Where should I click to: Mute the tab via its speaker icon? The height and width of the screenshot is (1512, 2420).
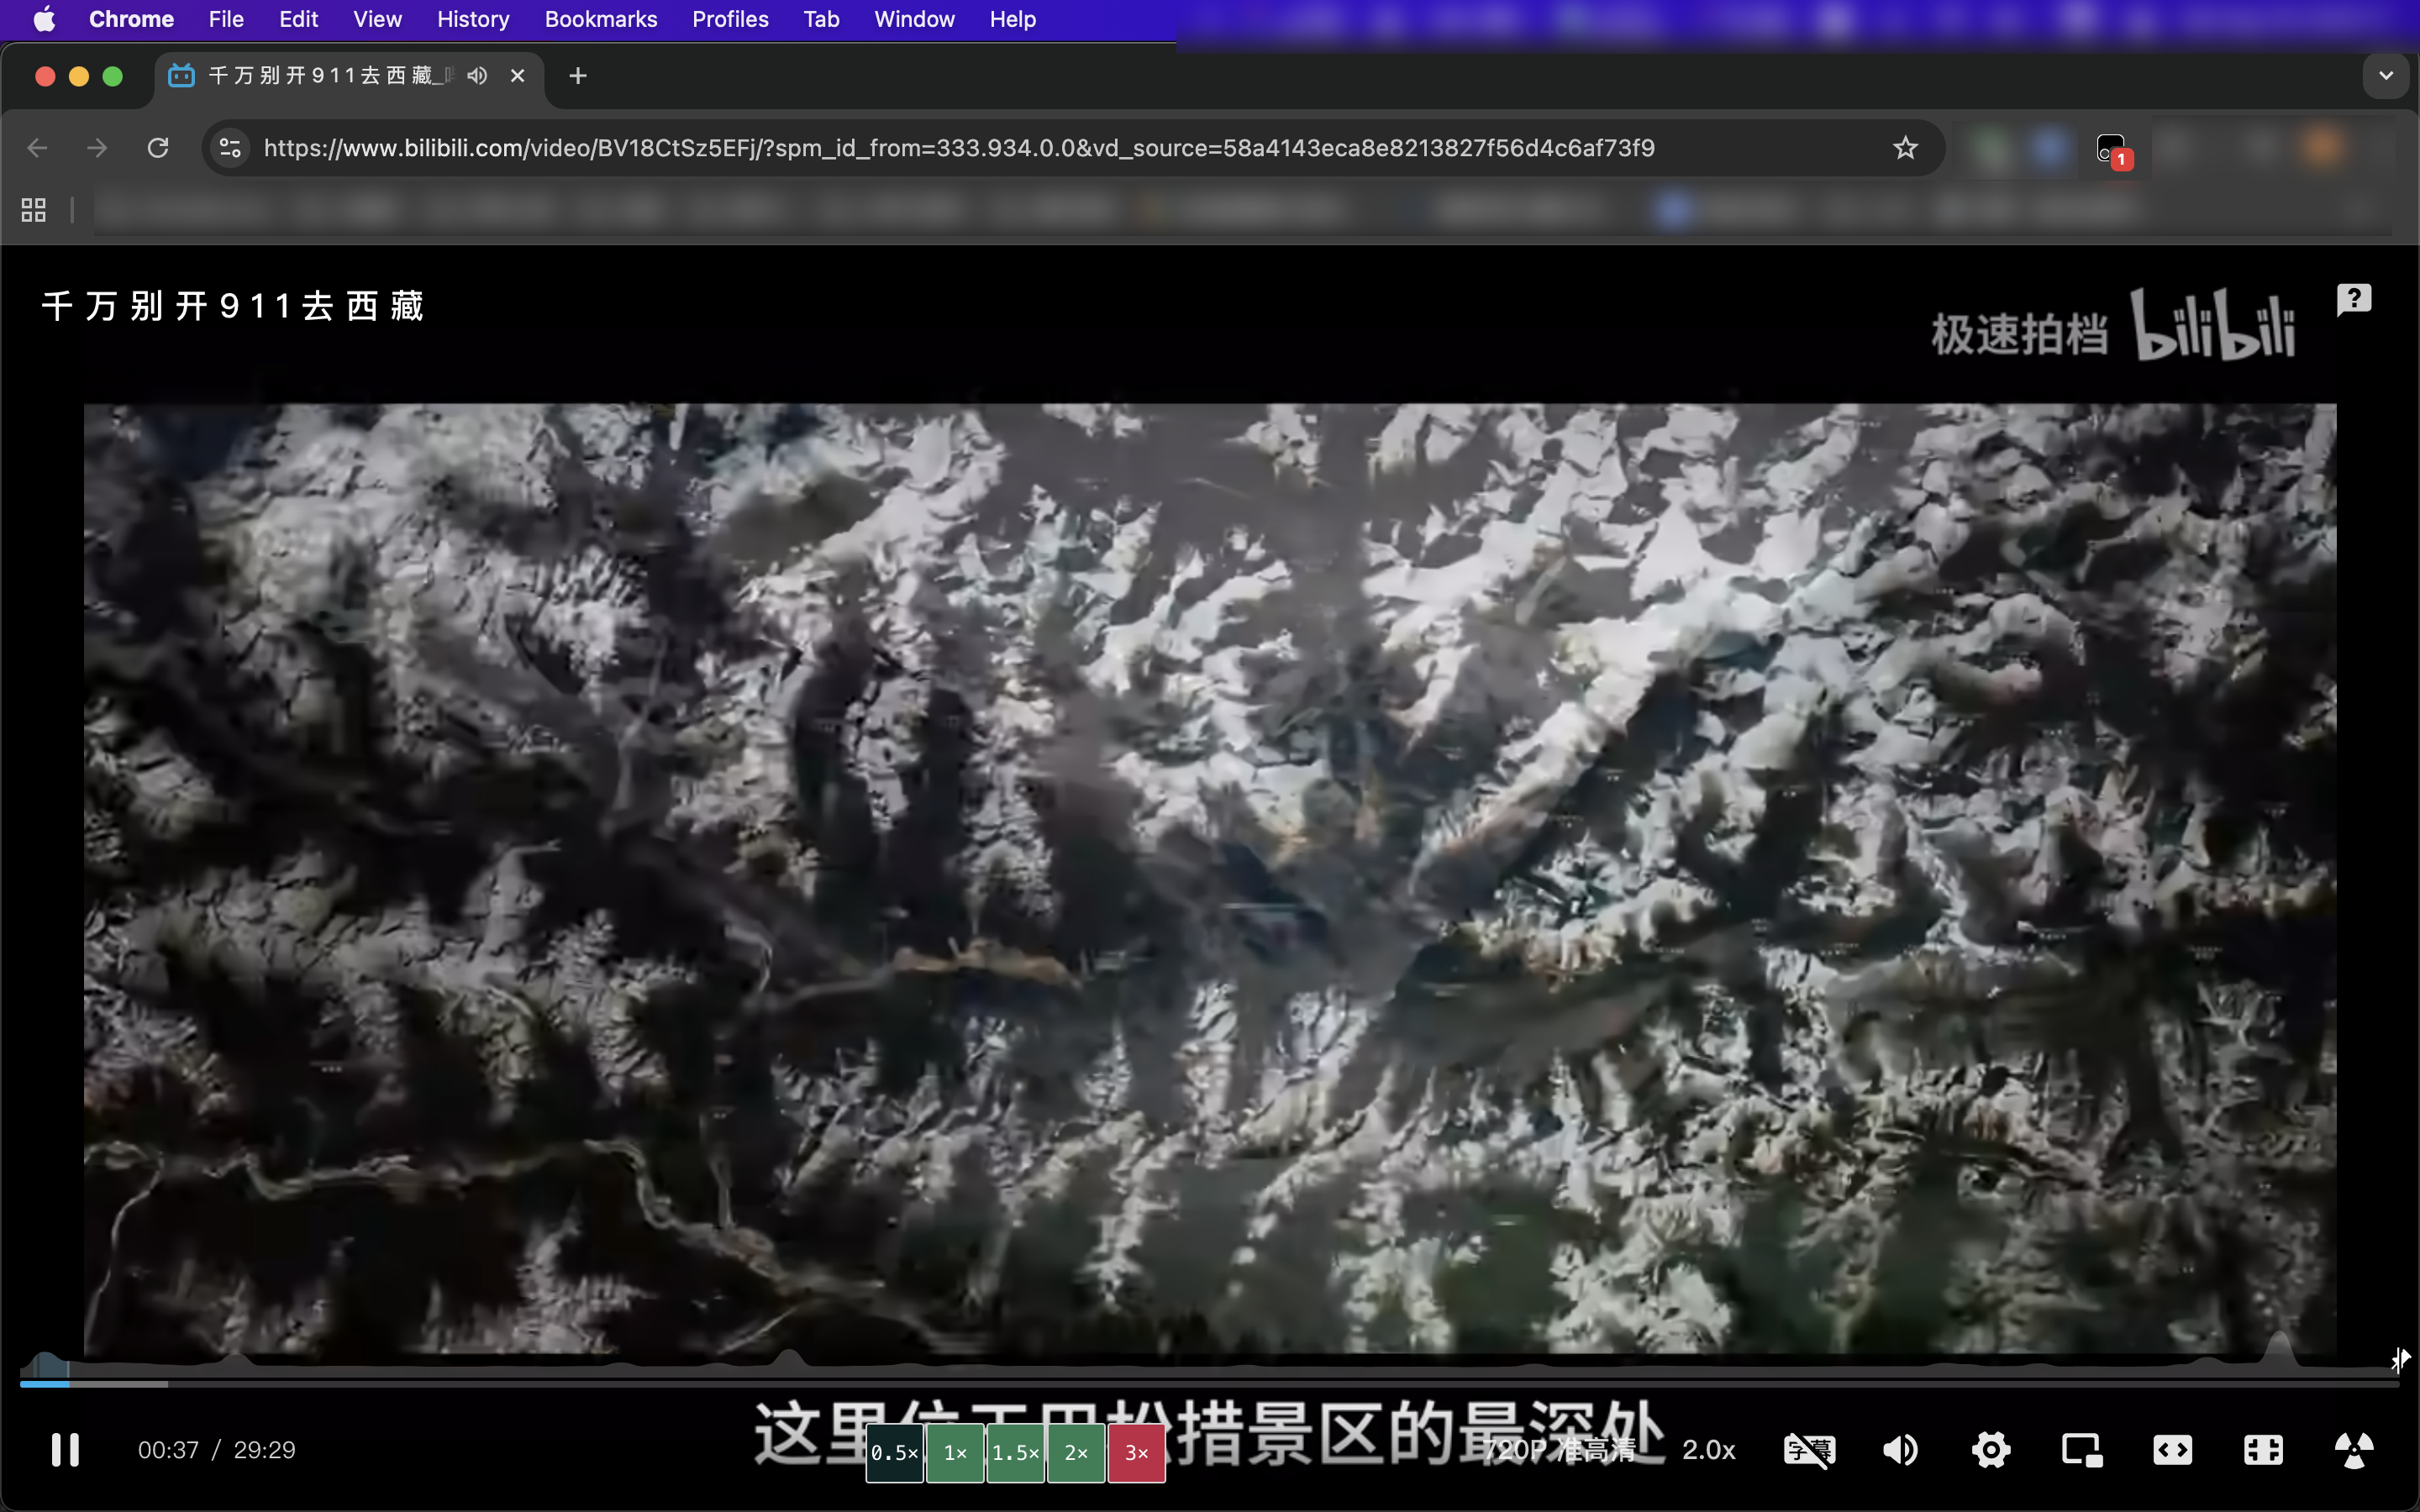click(x=477, y=76)
